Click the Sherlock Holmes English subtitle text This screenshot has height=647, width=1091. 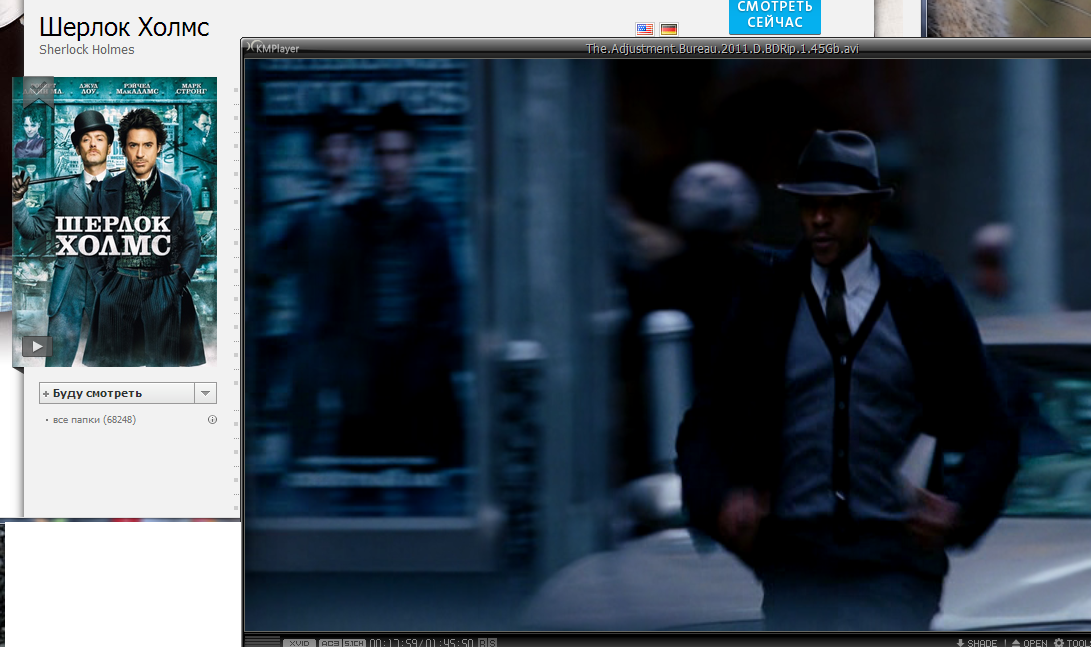pos(87,50)
